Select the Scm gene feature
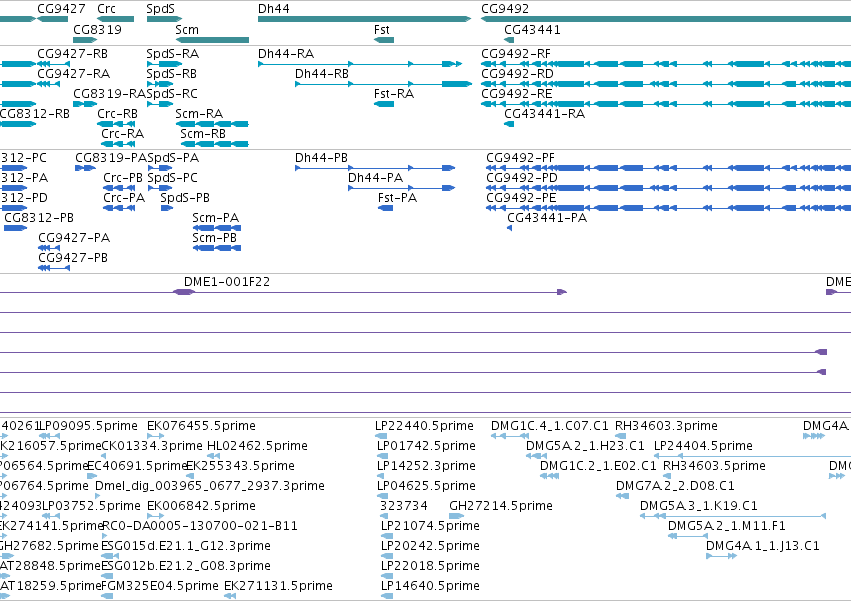 (x=212, y=40)
